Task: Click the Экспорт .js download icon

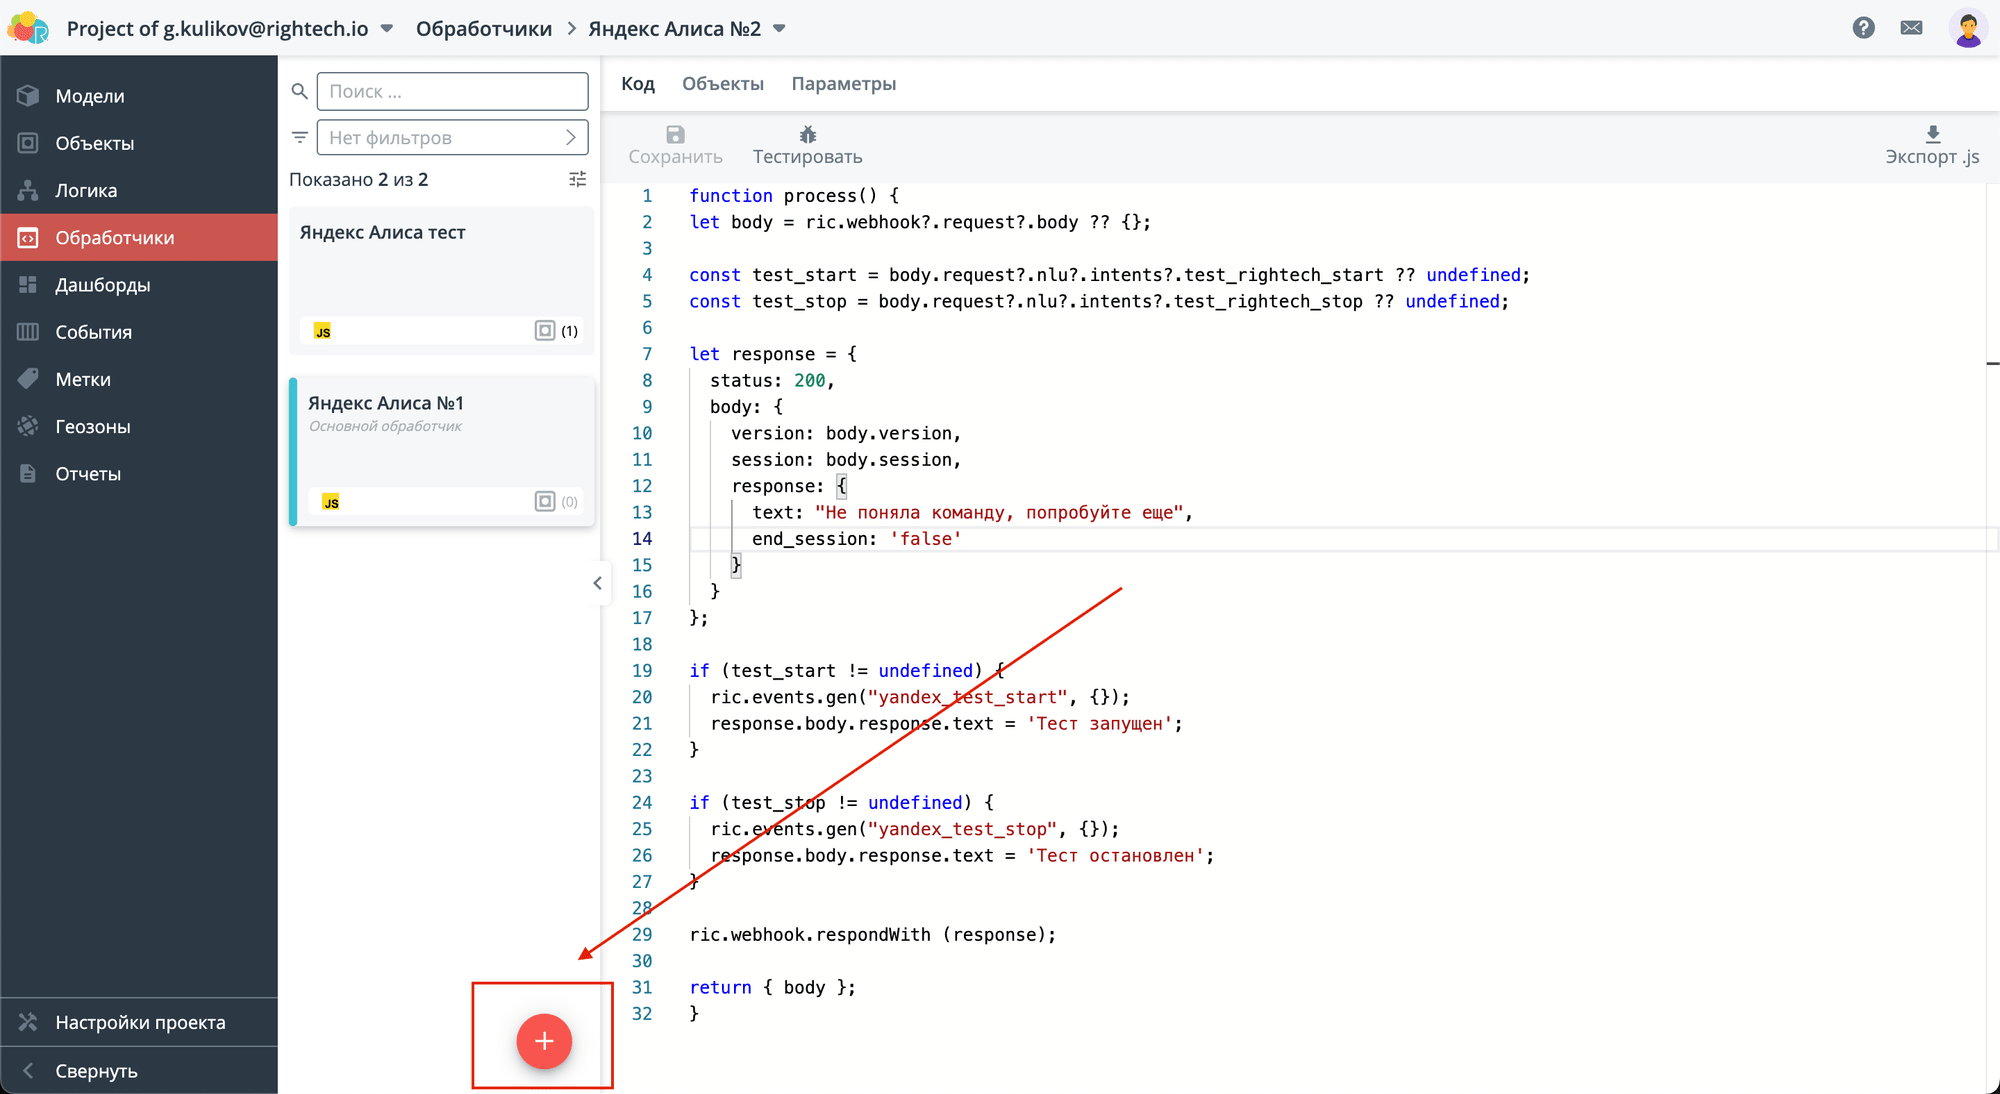Action: (x=1933, y=134)
